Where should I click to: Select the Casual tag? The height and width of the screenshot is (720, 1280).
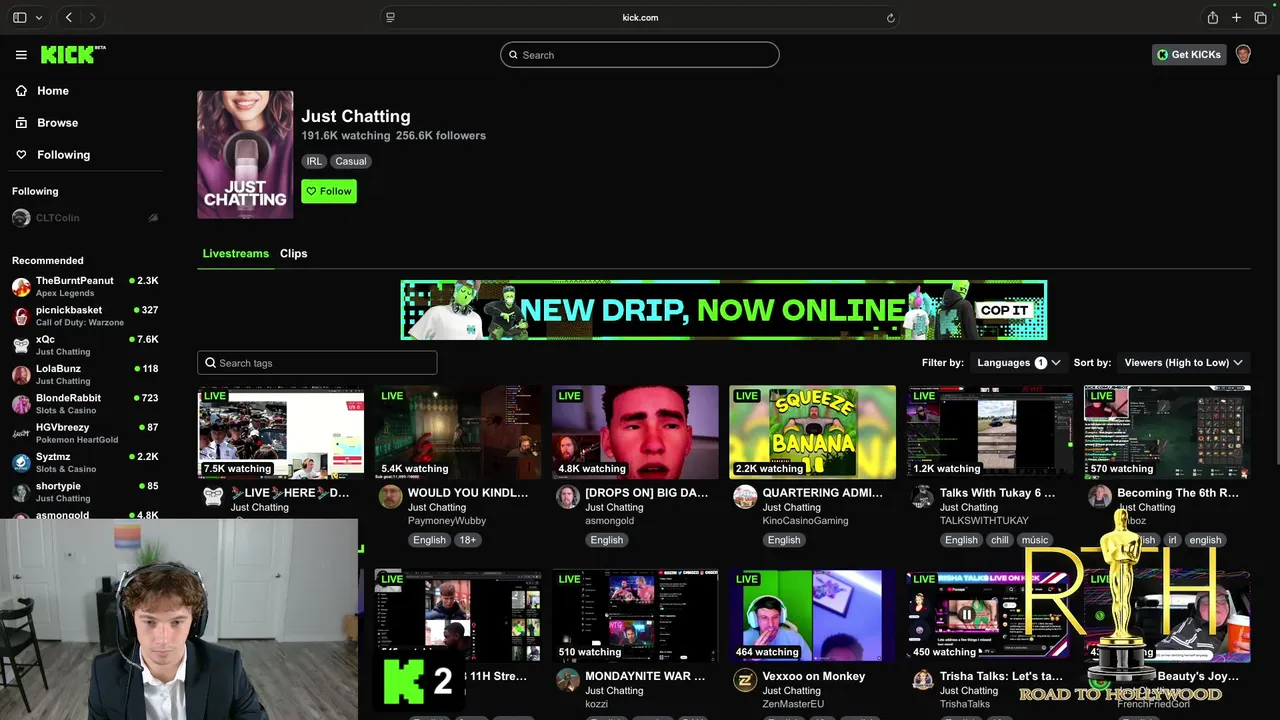coord(351,161)
